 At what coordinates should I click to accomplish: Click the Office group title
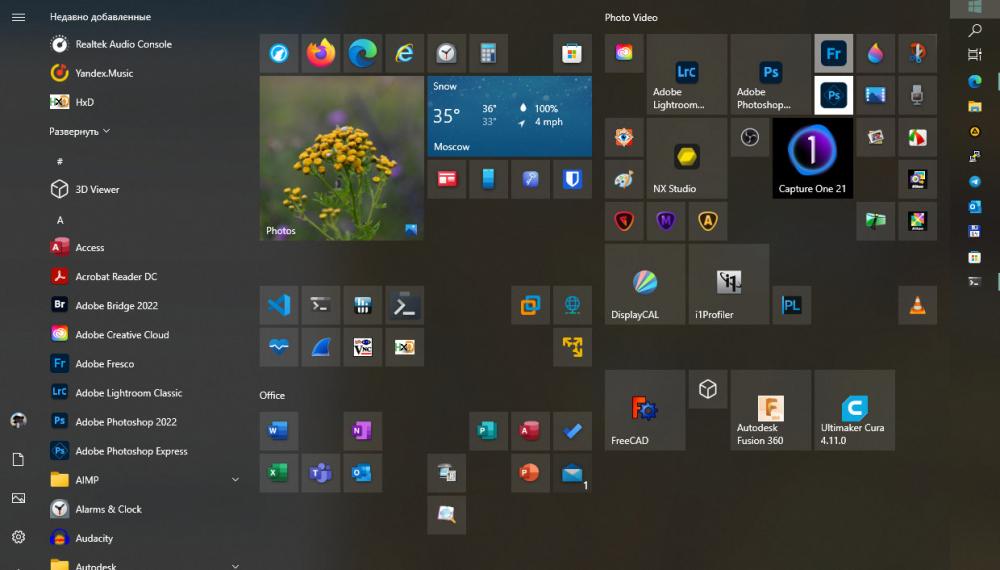pyautogui.click(x=272, y=395)
